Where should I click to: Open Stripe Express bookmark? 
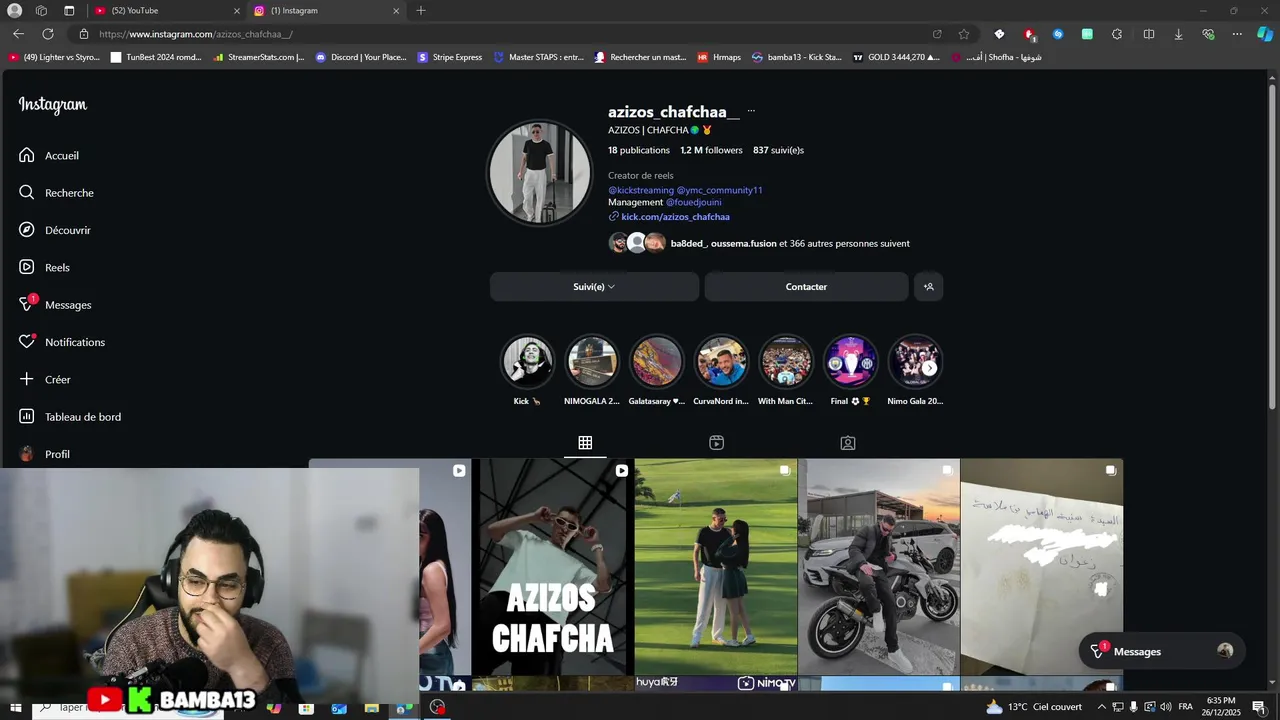click(x=450, y=57)
